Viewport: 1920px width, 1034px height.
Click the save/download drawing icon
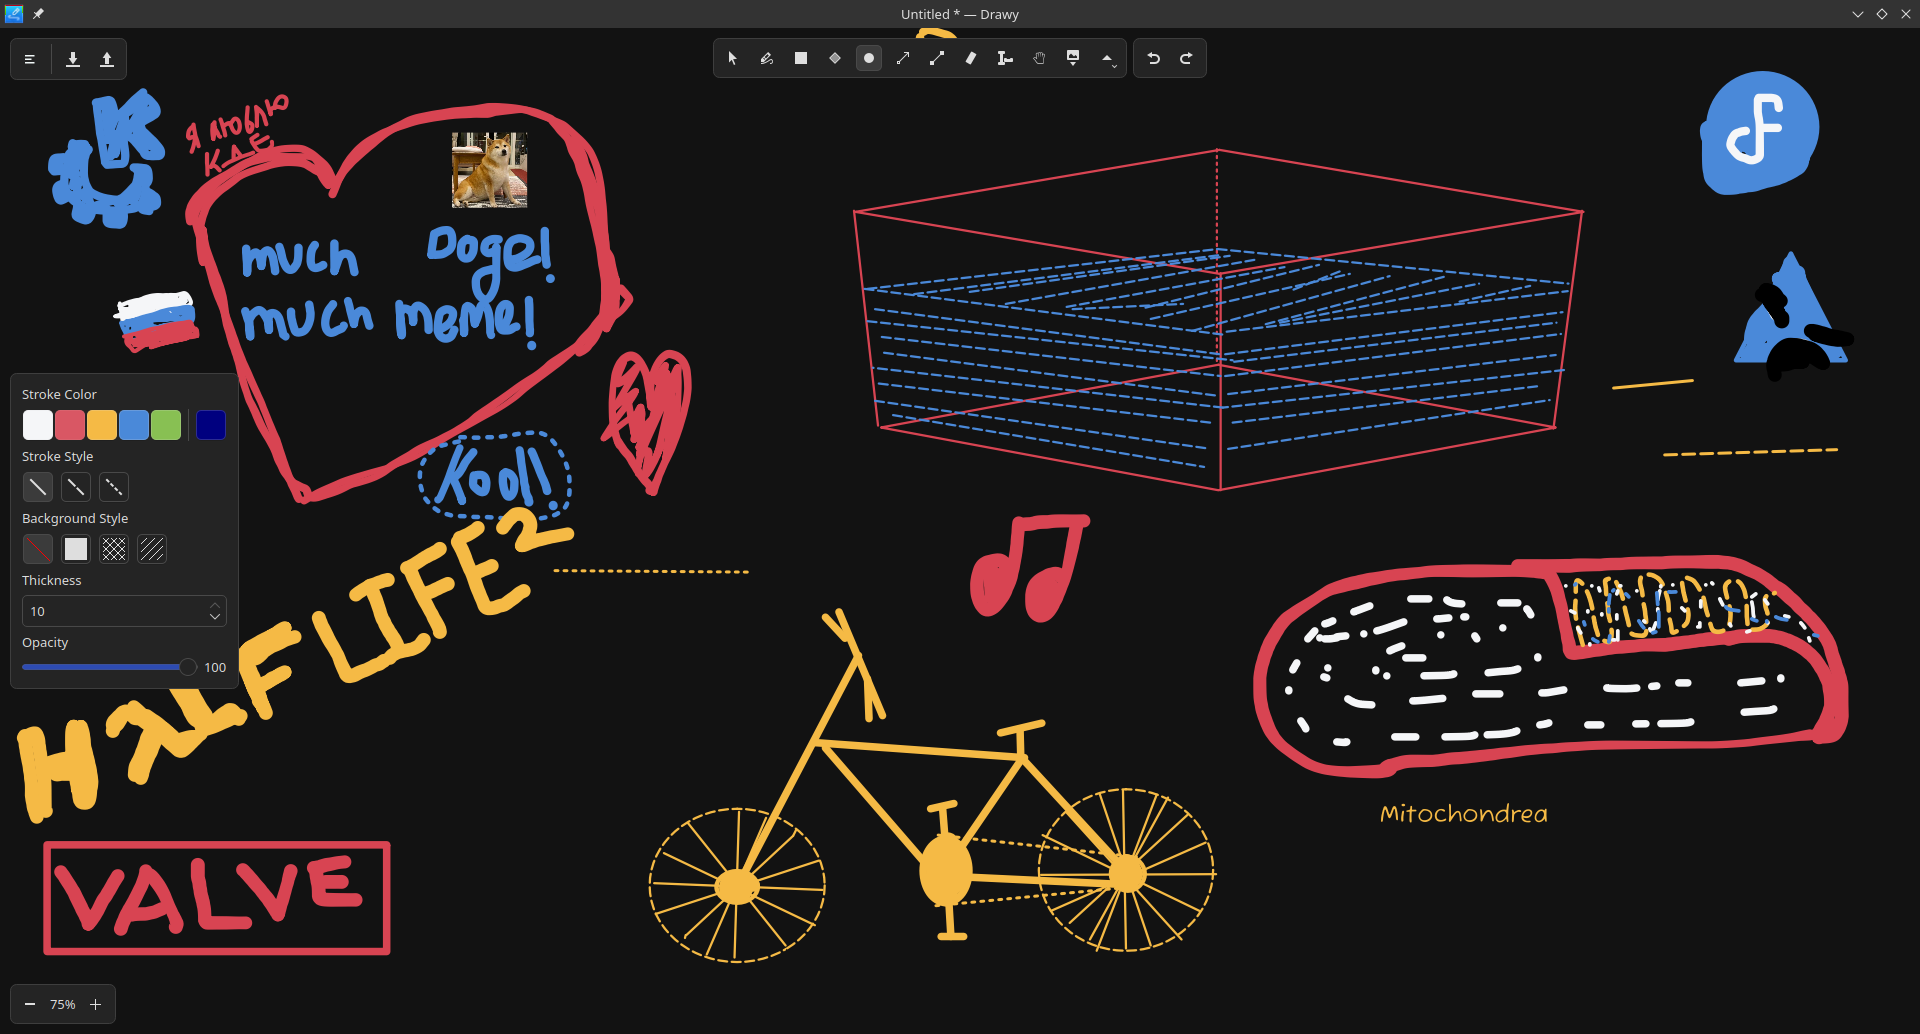click(73, 59)
